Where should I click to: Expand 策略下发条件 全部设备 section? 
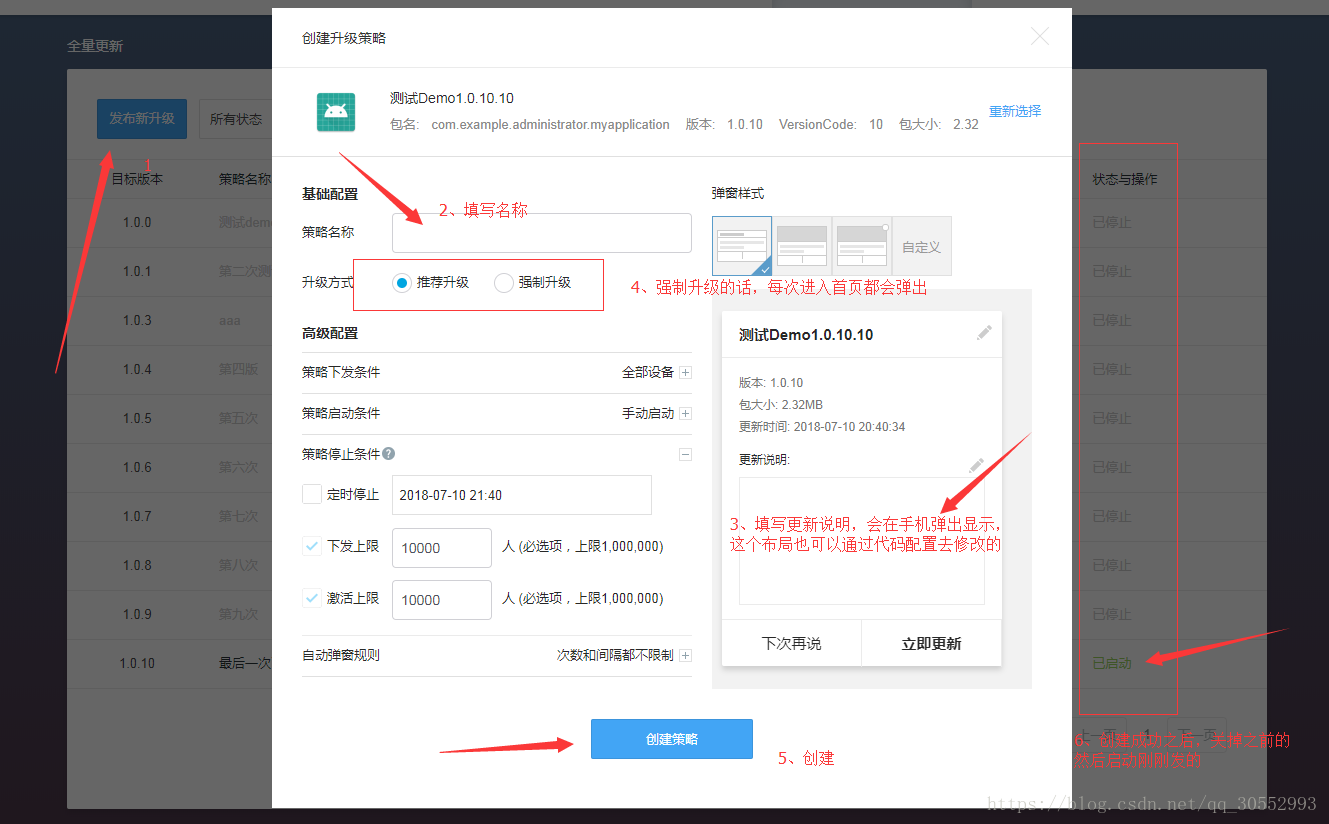pyautogui.click(x=686, y=373)
